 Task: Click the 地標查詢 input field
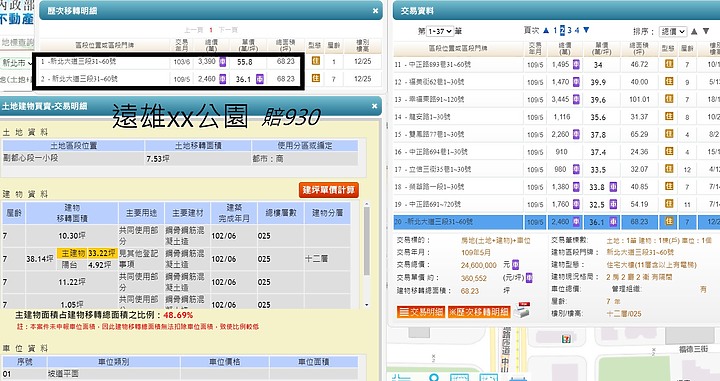tap(17, 42)
